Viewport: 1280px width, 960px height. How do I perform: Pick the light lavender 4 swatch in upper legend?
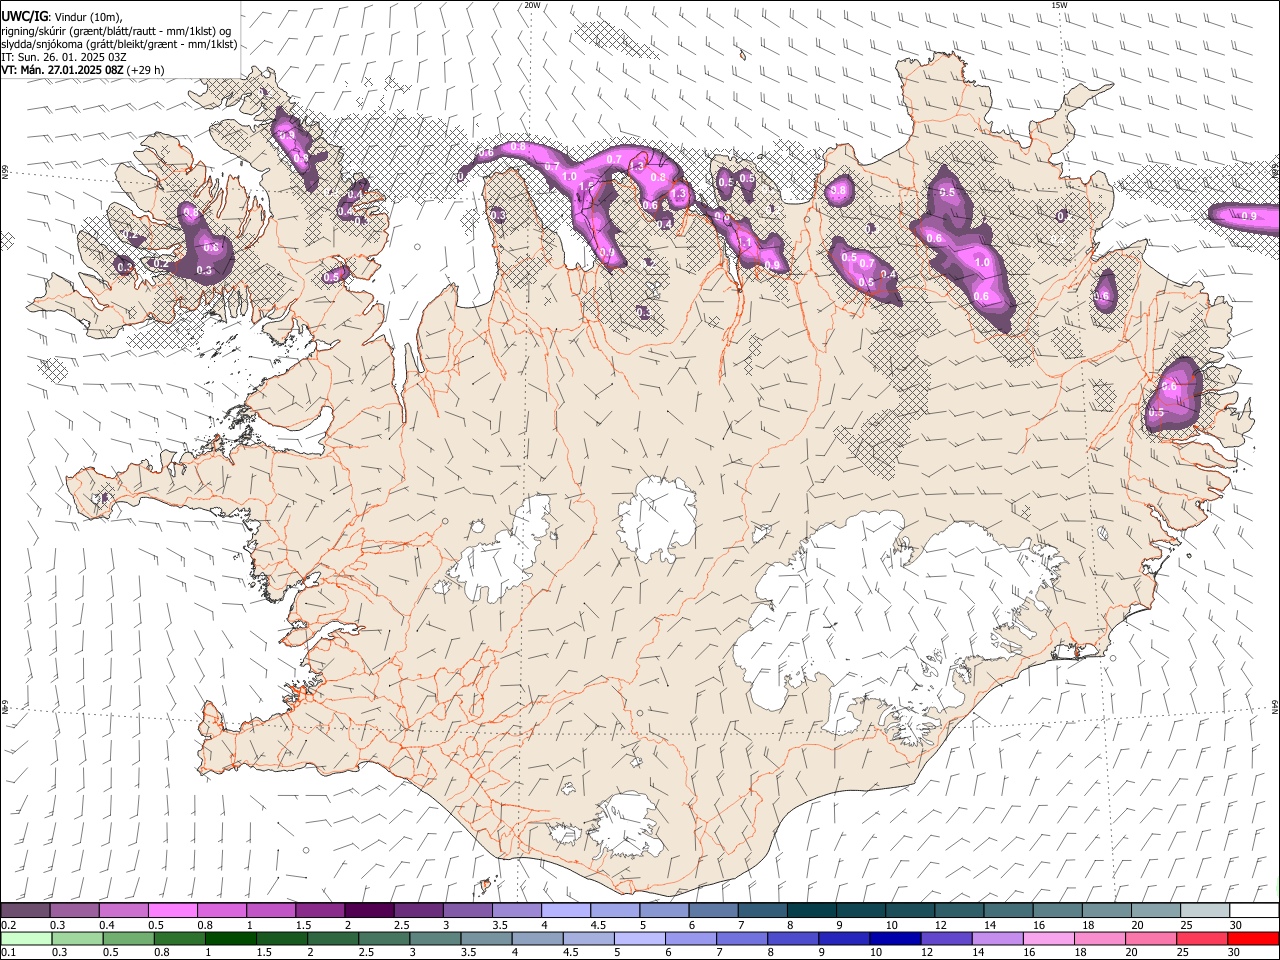click(x=565, y=910)
